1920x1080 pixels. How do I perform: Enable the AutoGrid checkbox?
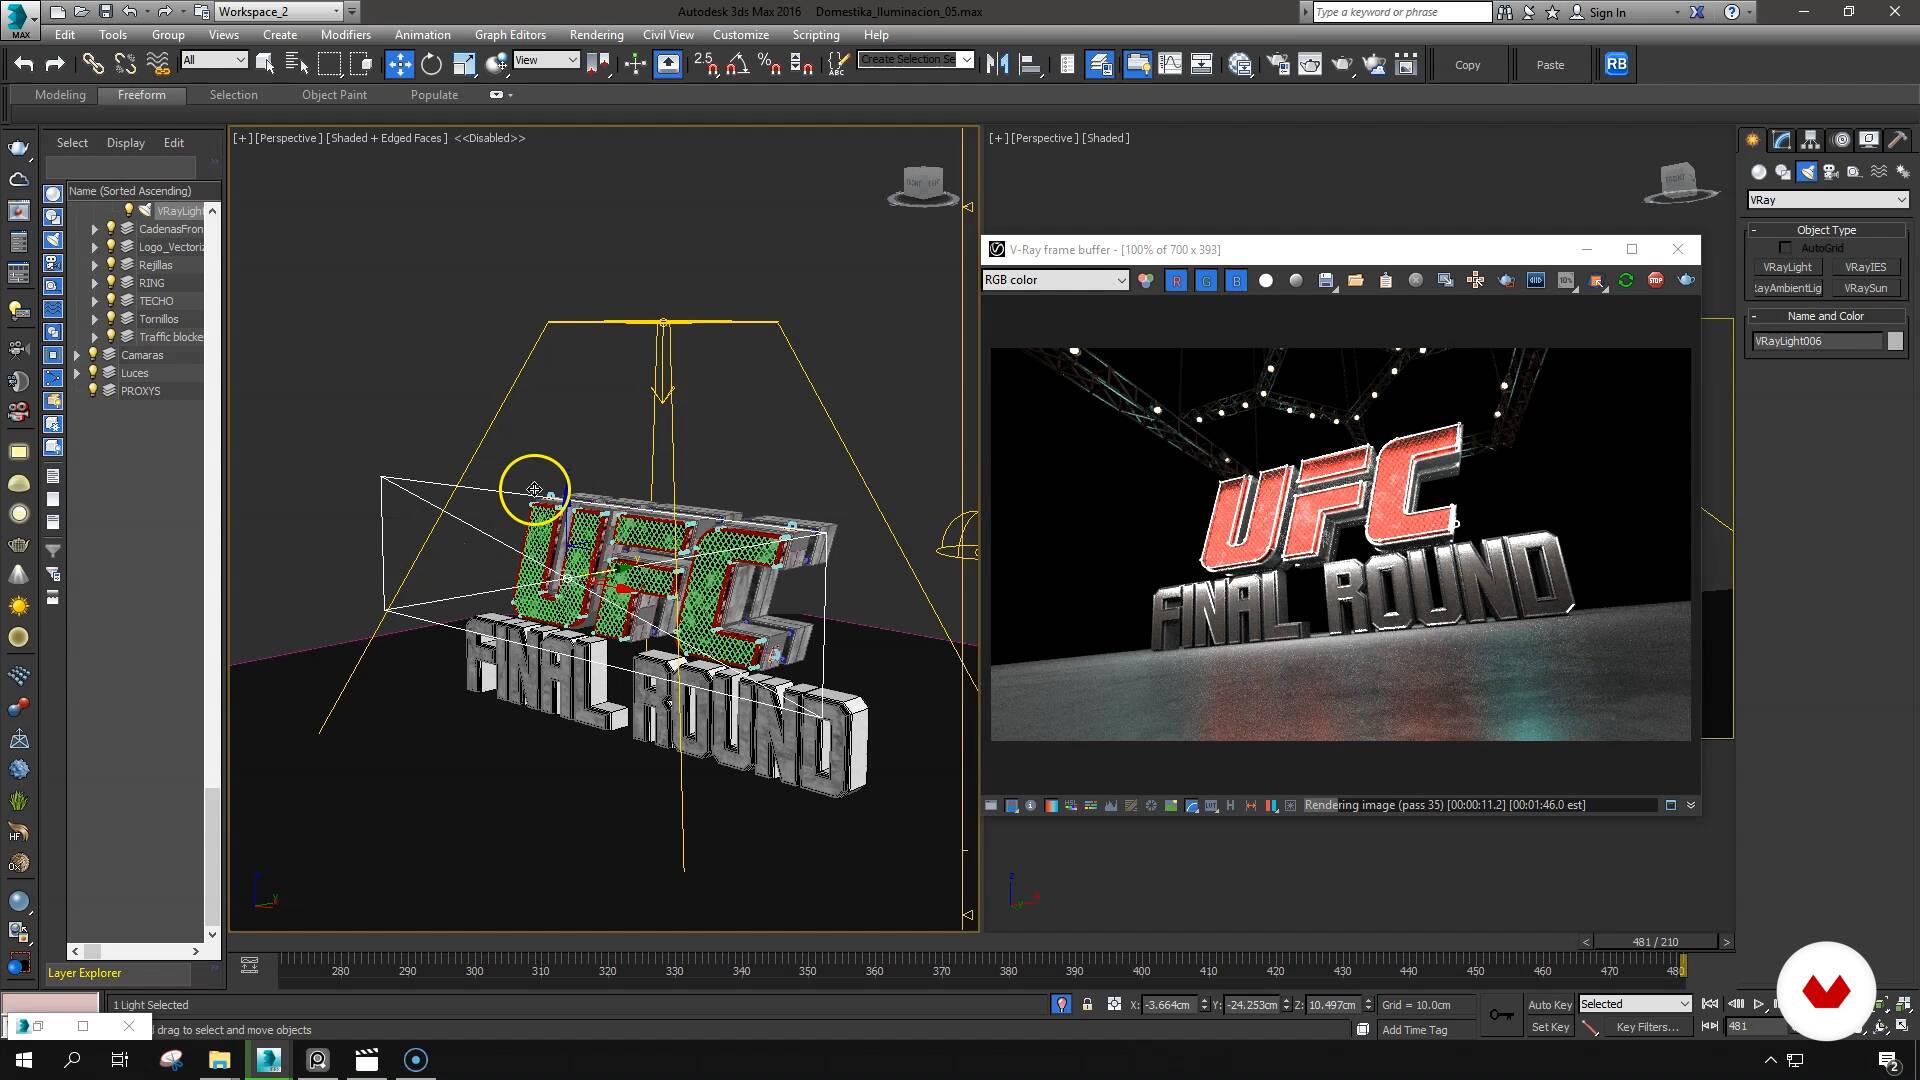[x=1786, y=248]
